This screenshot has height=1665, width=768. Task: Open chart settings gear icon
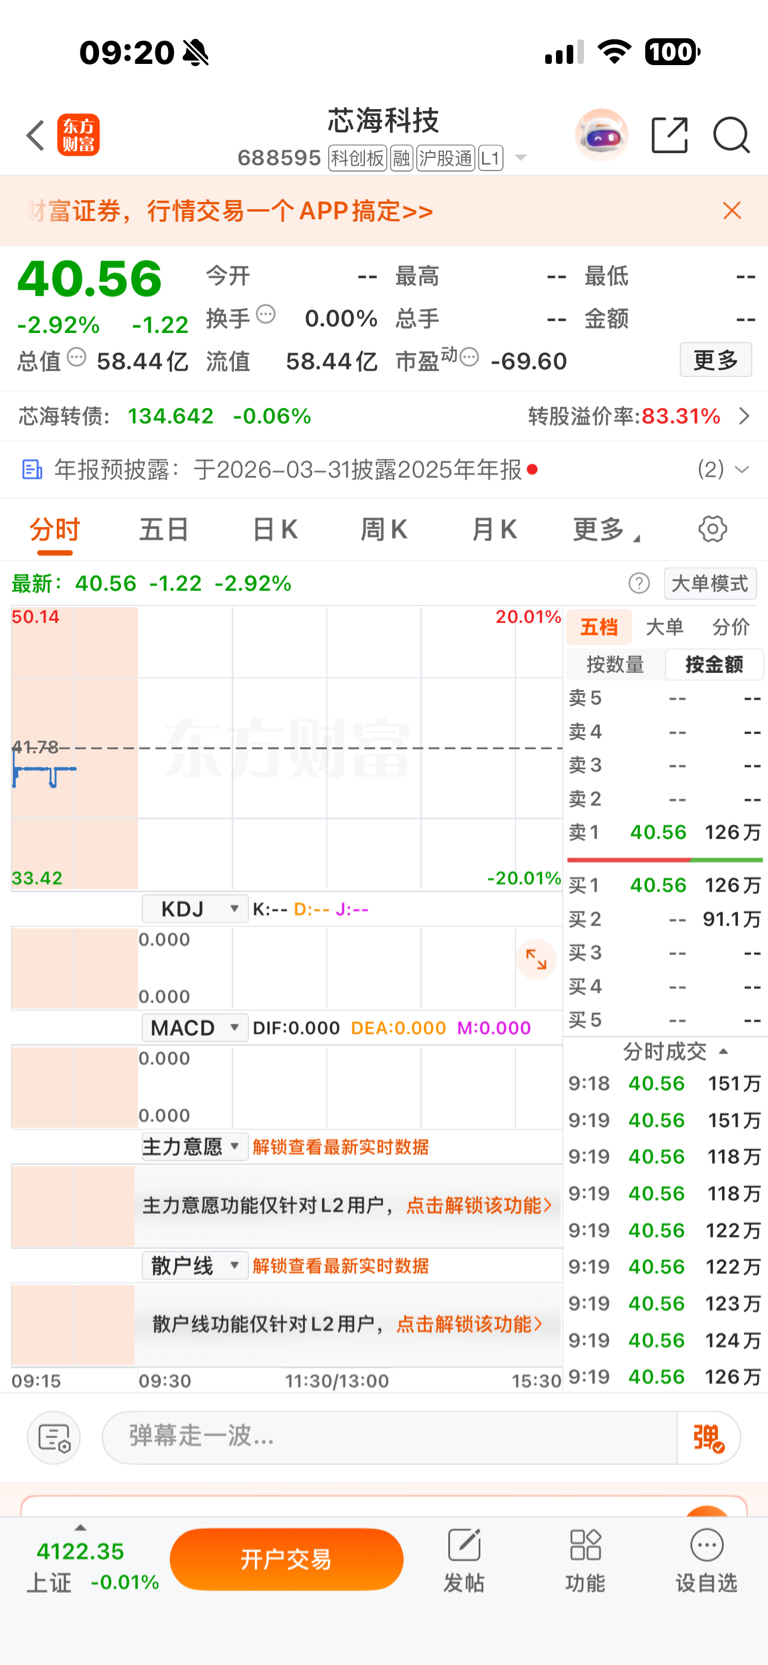click(713, 529)
